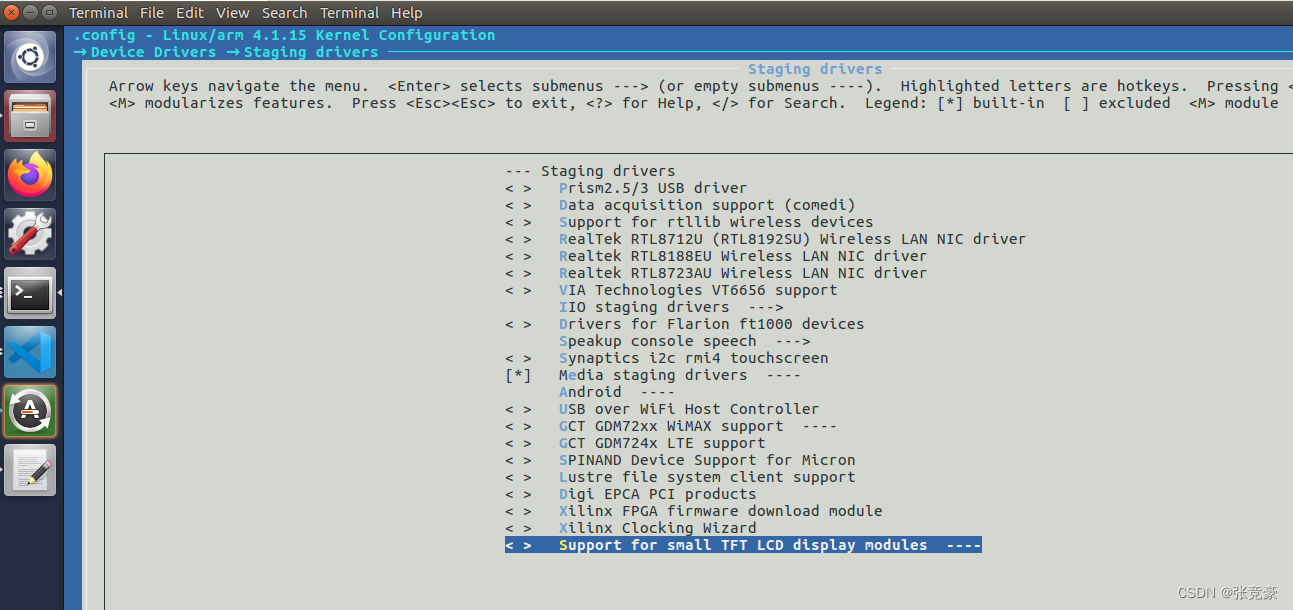Toggle Synaptics i2c rmi4 touchscreen

(x=666, y=358)
